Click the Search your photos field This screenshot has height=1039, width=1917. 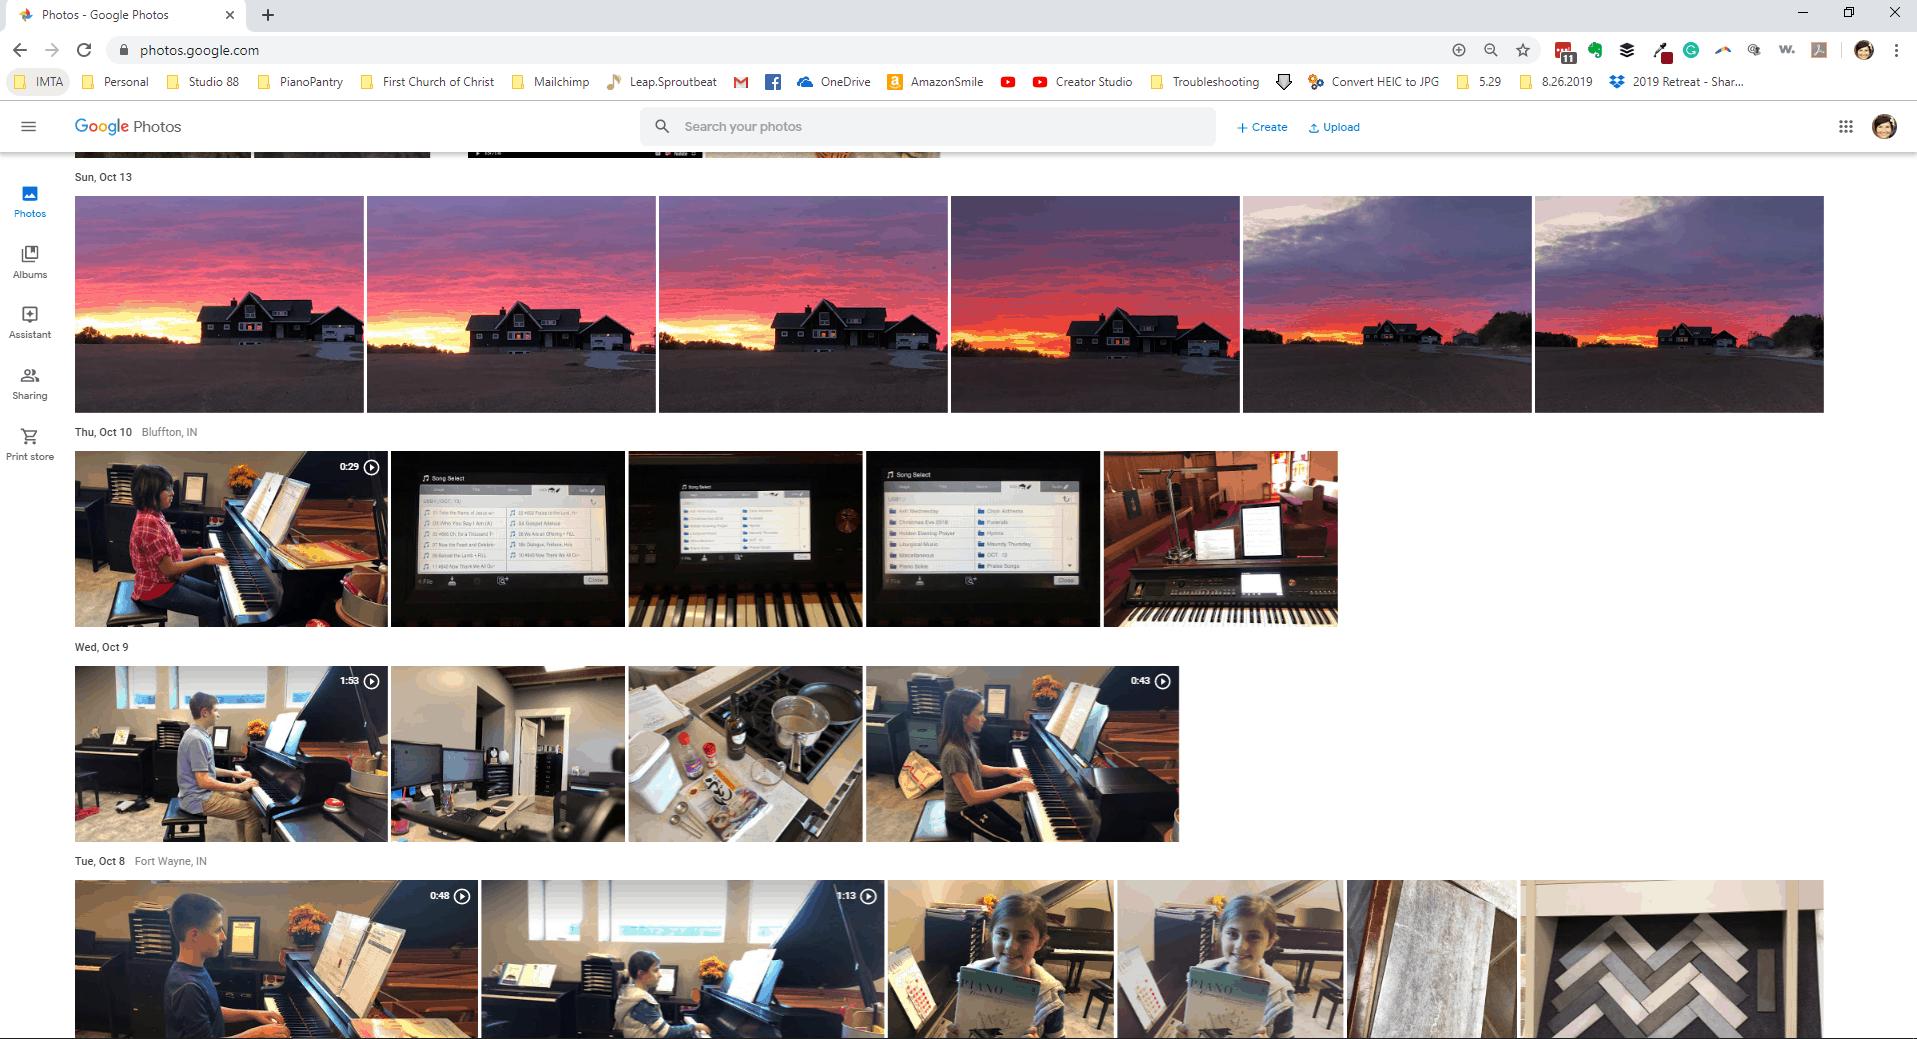[927, 127]
